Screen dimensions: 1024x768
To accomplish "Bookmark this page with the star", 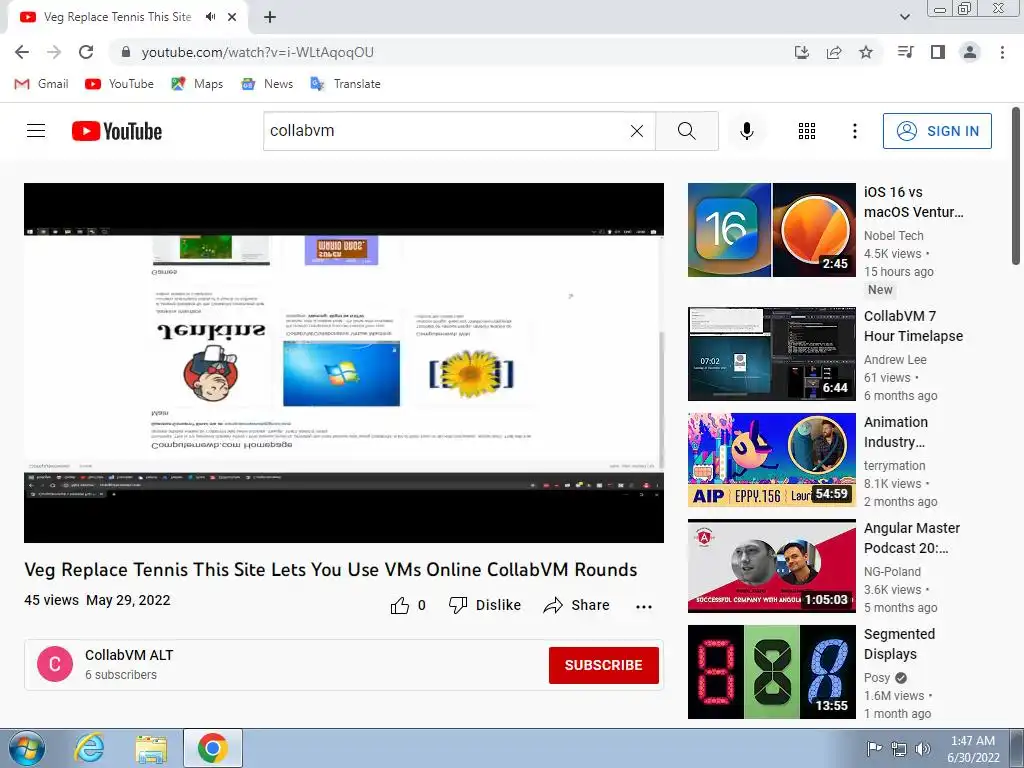I will (866, 52).
